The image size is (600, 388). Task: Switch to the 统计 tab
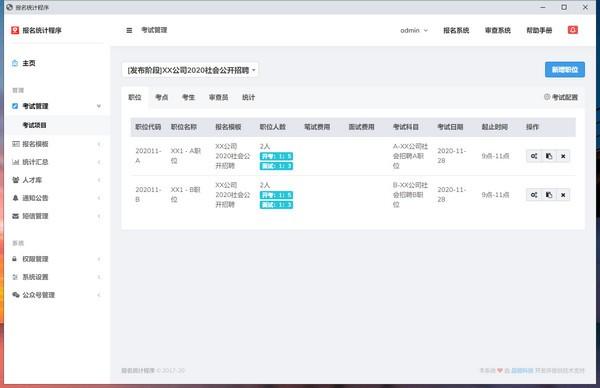point(248,97)
